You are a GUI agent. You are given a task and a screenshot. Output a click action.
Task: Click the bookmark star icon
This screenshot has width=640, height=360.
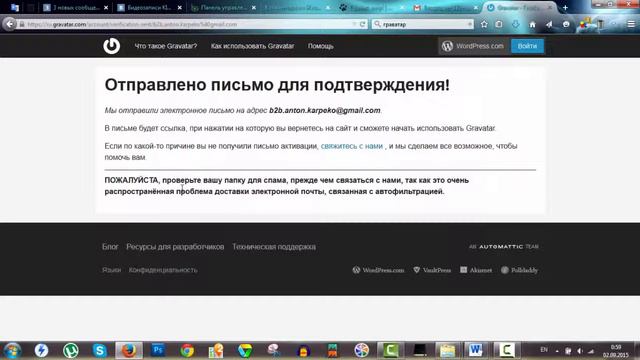[x=484, y=24]
